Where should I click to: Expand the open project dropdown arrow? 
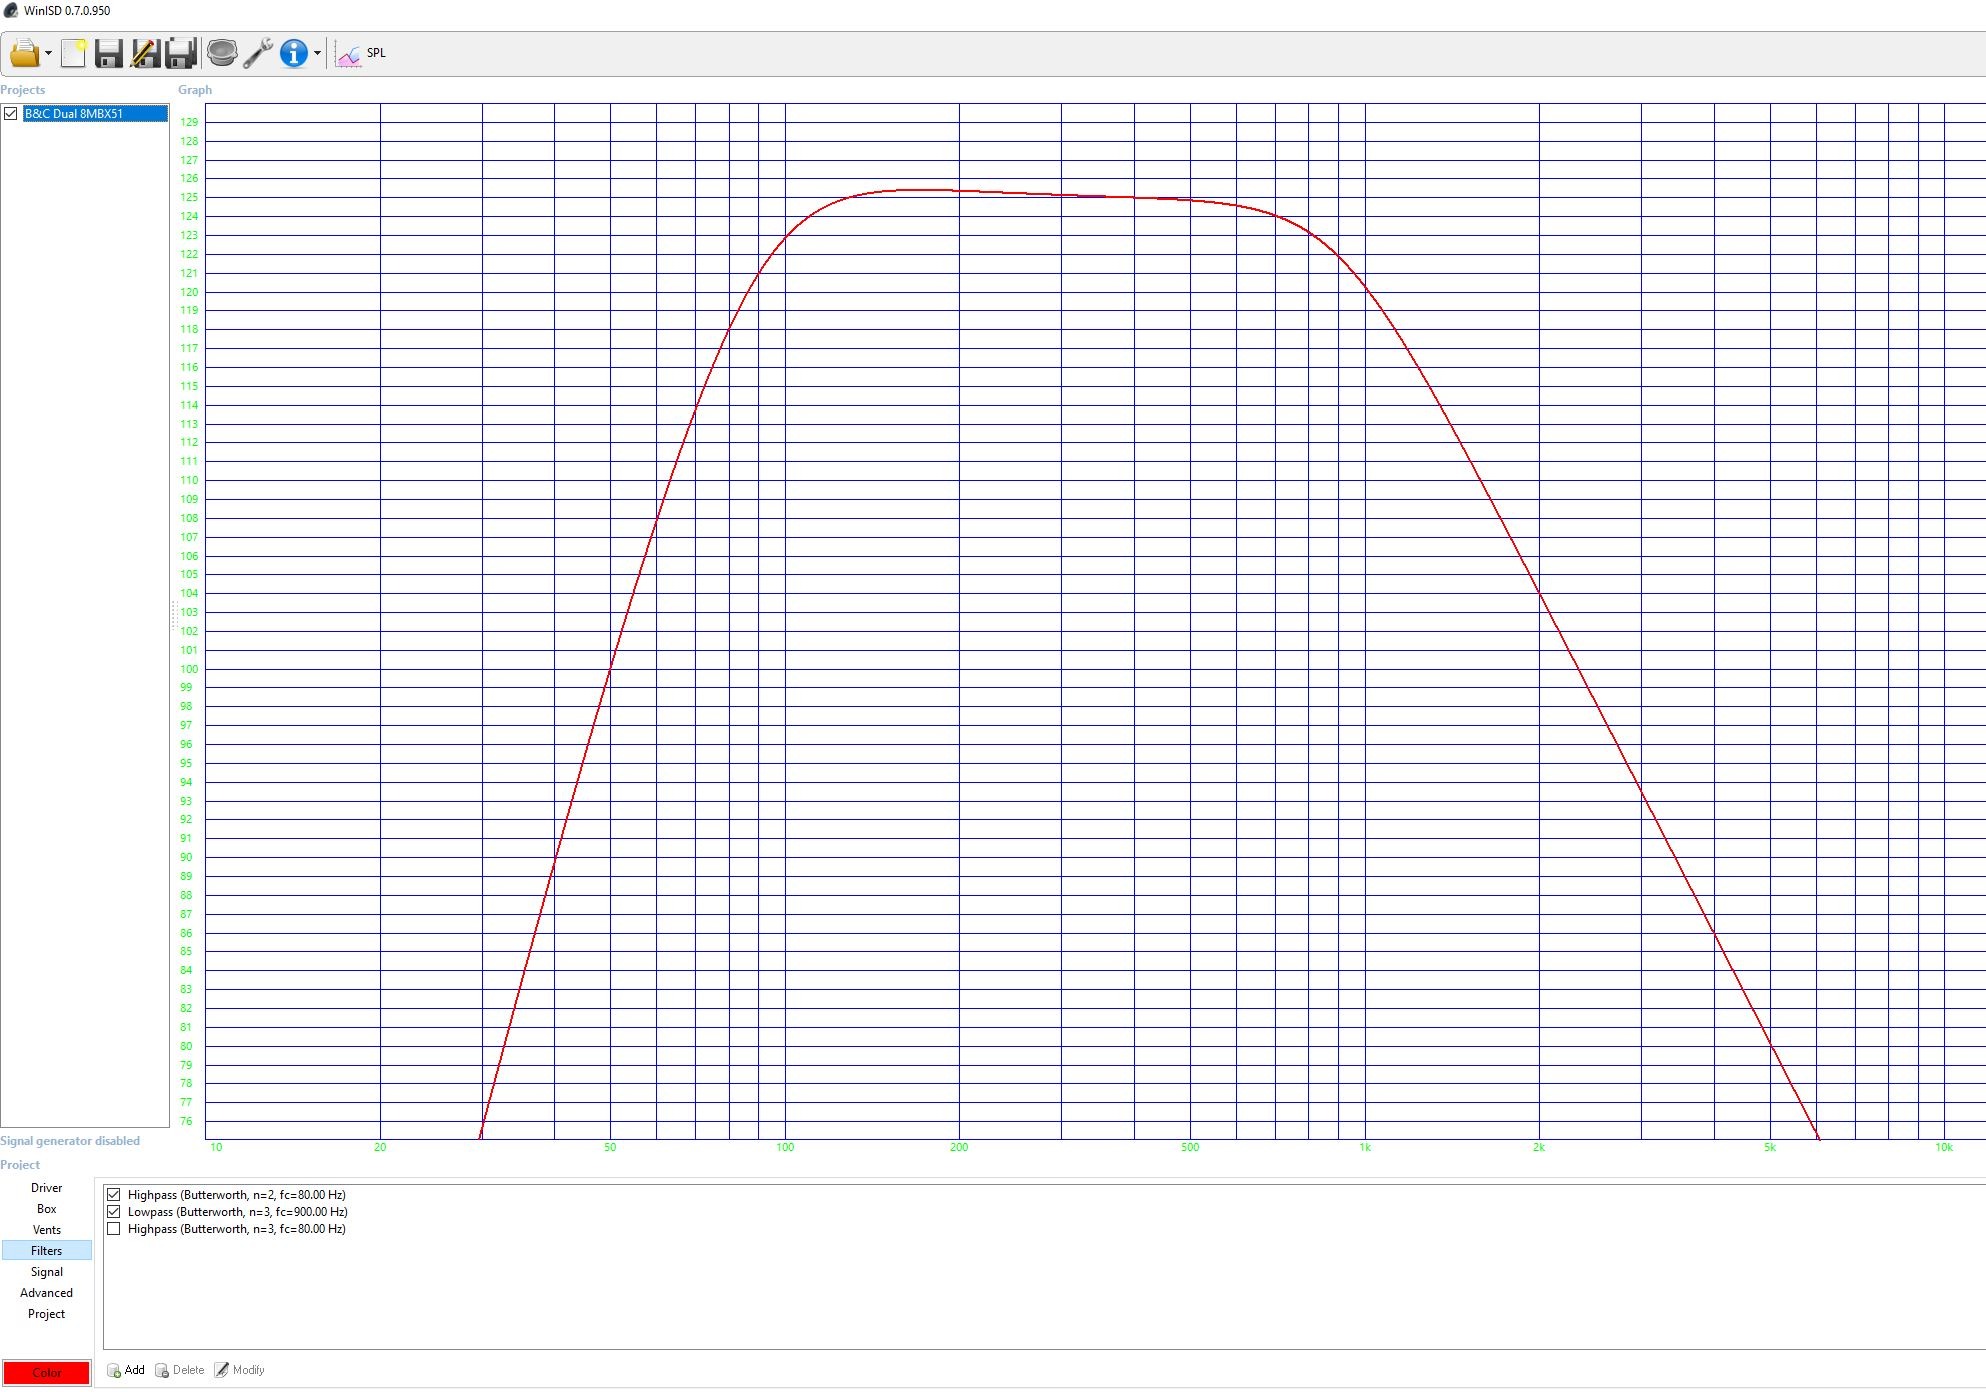click(48, 54)
